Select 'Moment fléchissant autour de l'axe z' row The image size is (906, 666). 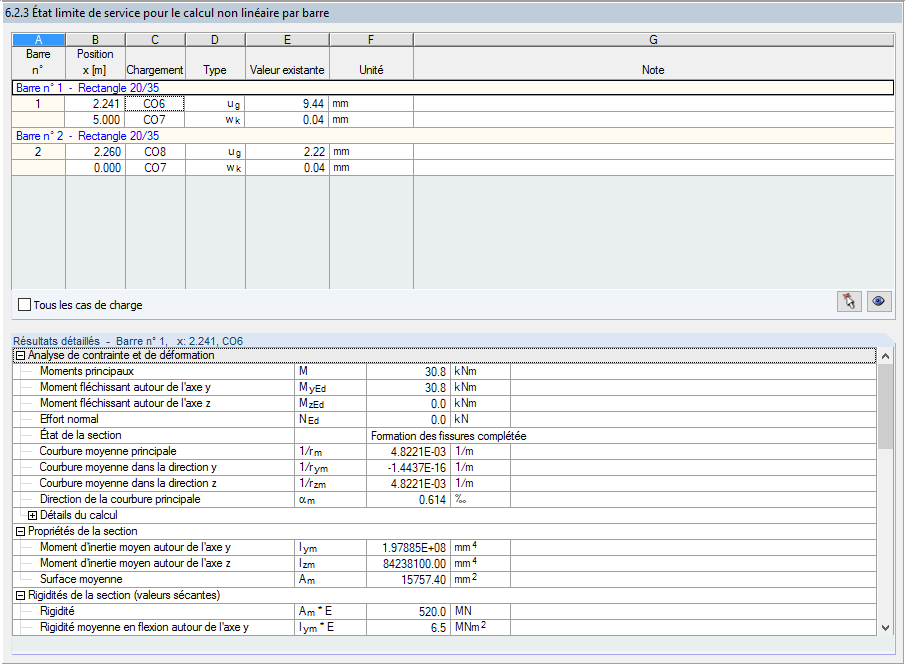coord(444,404)
